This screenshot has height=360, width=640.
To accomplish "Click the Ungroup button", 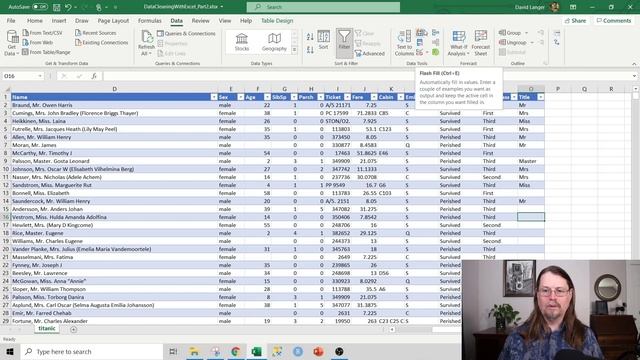I will tap(513, 42).
